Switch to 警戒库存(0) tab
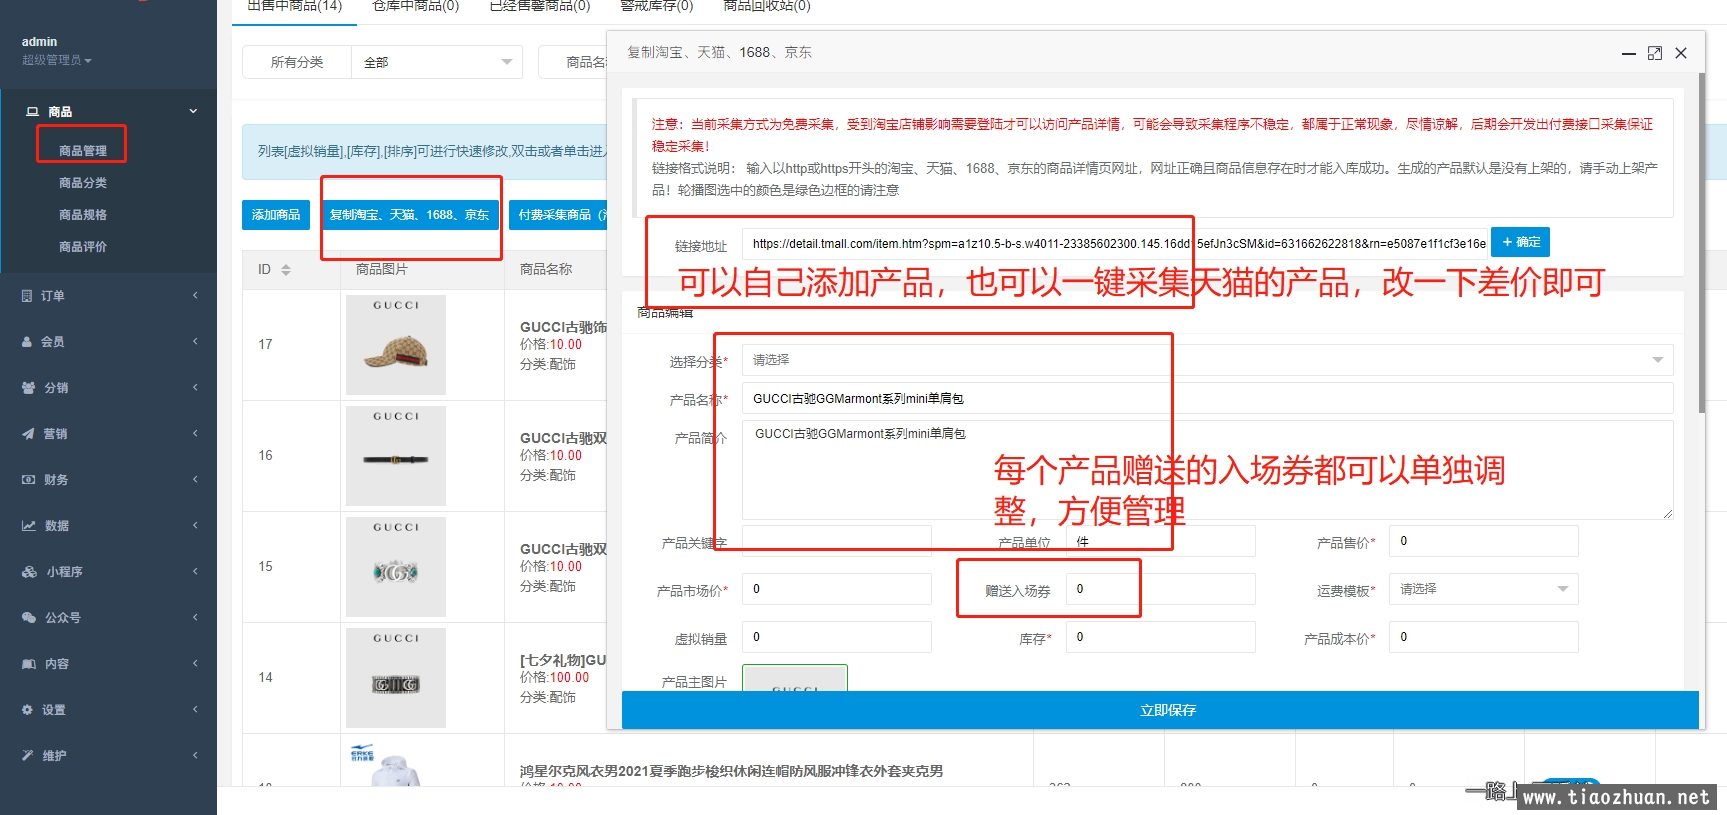Screen dimensions: 1727x815 [656, 6]
